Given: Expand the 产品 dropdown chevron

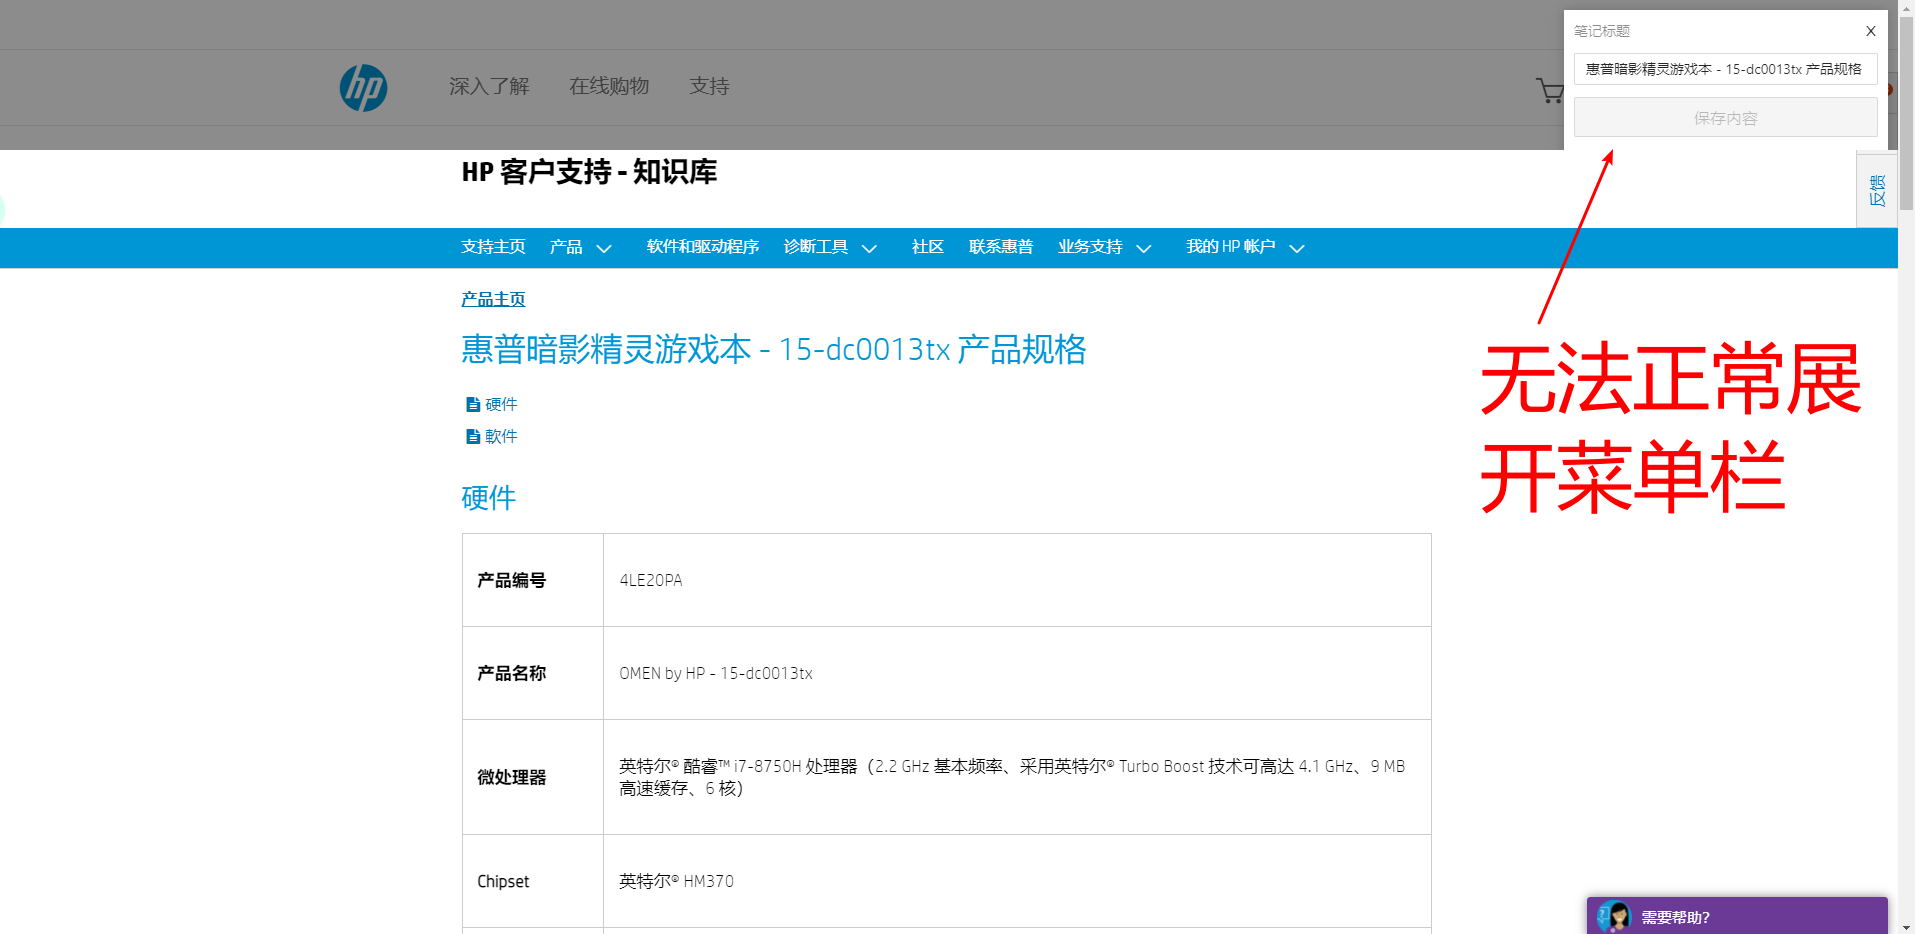Looking at the screenshot, I should 604,248.
